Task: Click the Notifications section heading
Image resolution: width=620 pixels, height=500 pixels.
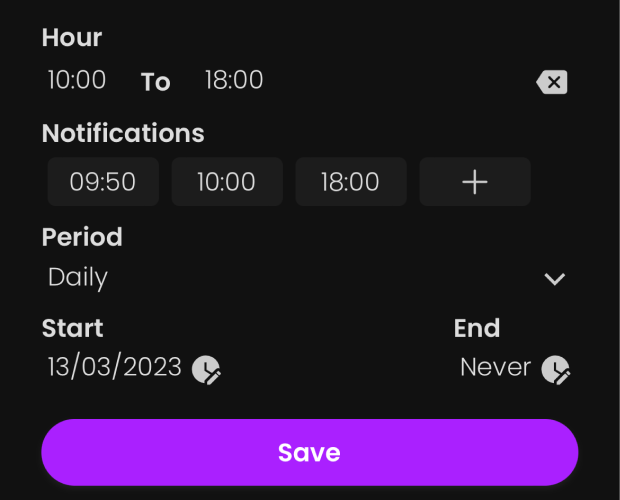Action: 123,133
